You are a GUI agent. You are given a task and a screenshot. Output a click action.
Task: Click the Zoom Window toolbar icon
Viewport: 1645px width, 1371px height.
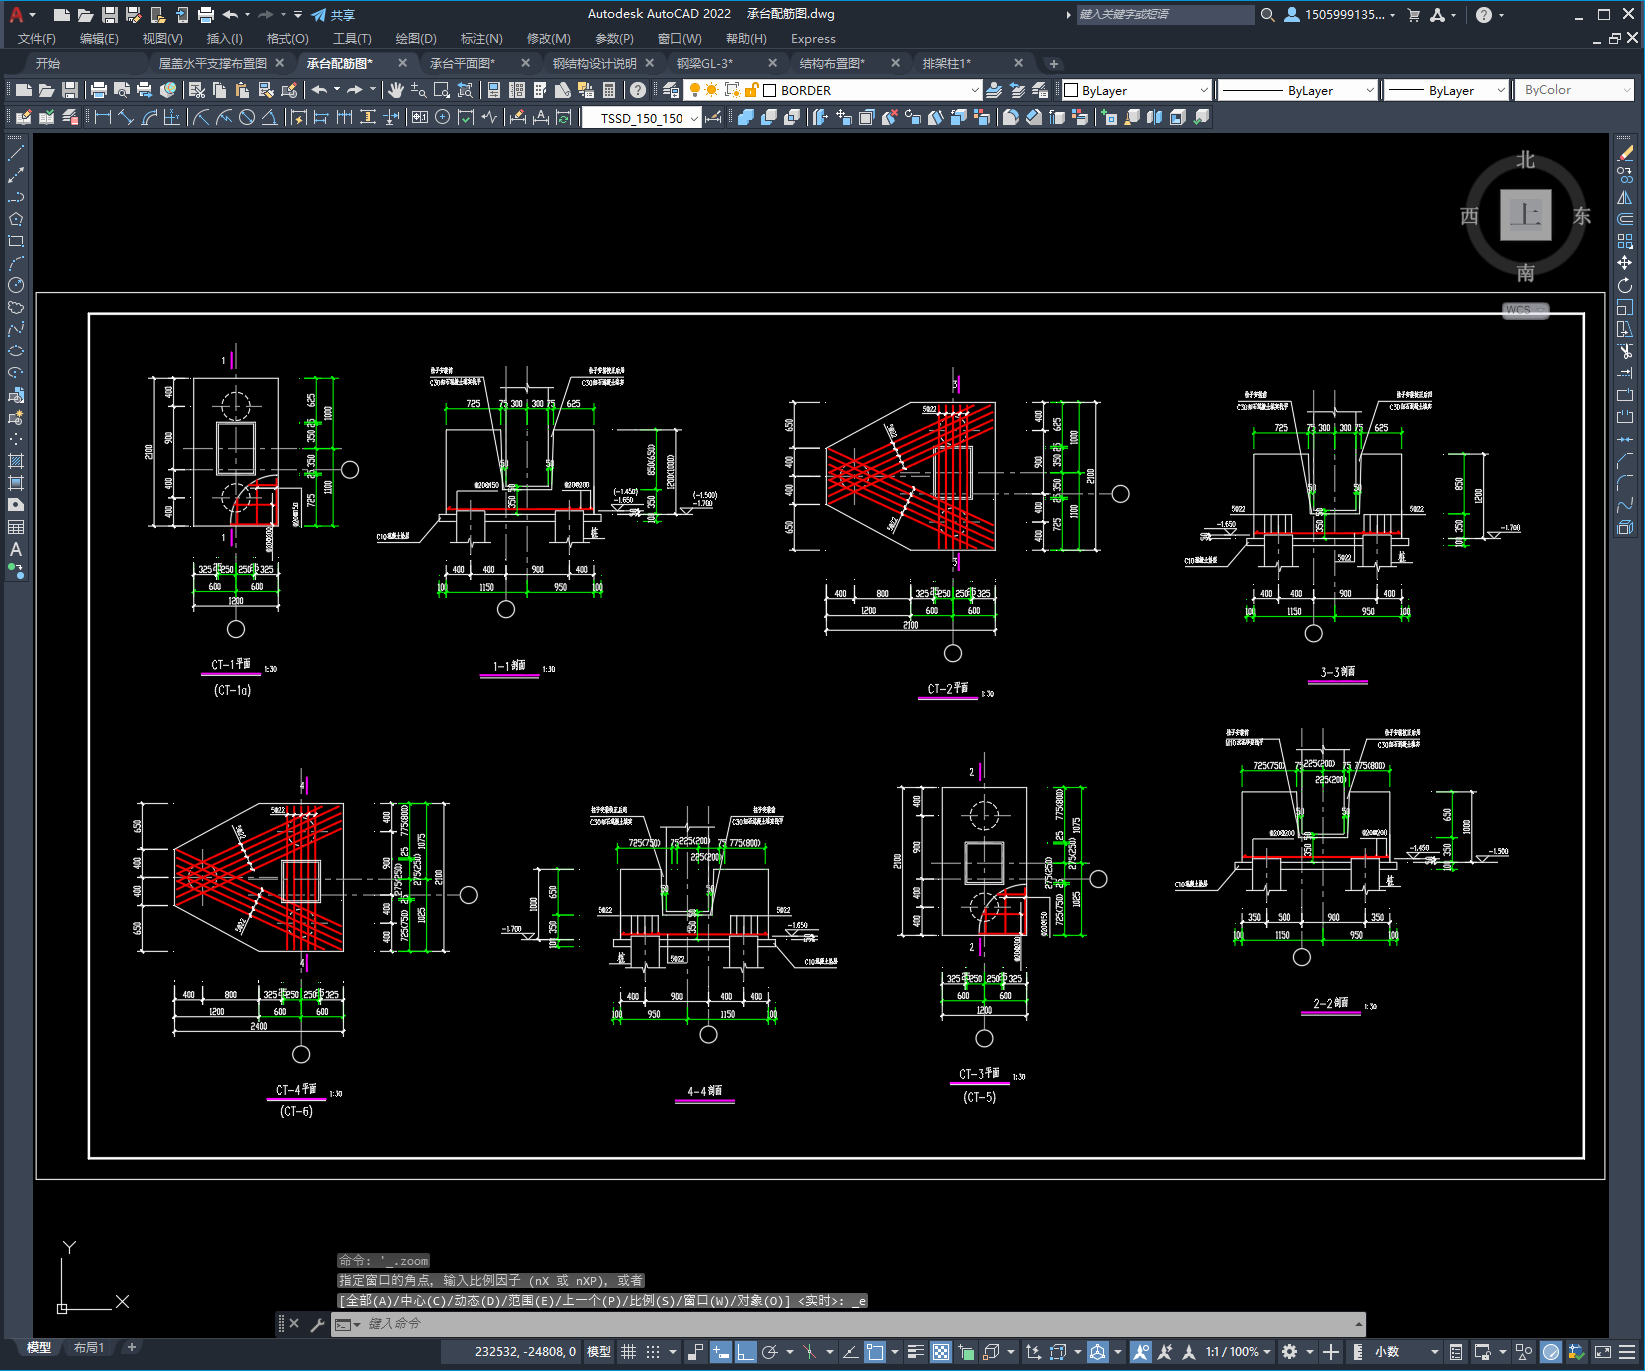coord(442,90)
